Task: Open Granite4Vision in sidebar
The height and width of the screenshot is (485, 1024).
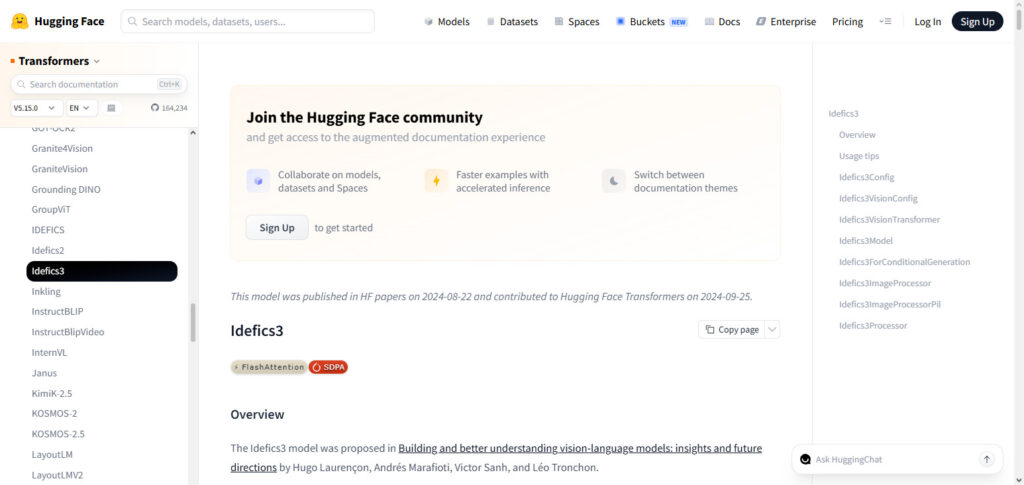Action: click(62, 148)
